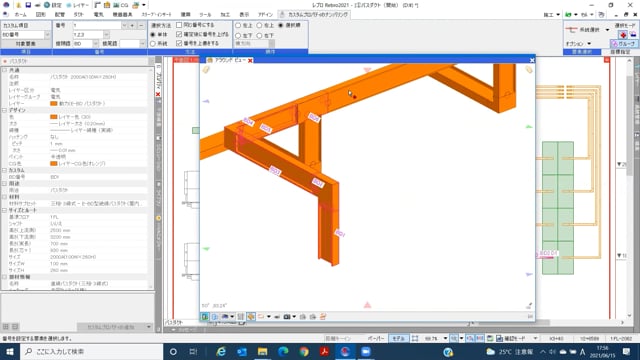Collapse the デザイン section in properties panel

point(4,110)
